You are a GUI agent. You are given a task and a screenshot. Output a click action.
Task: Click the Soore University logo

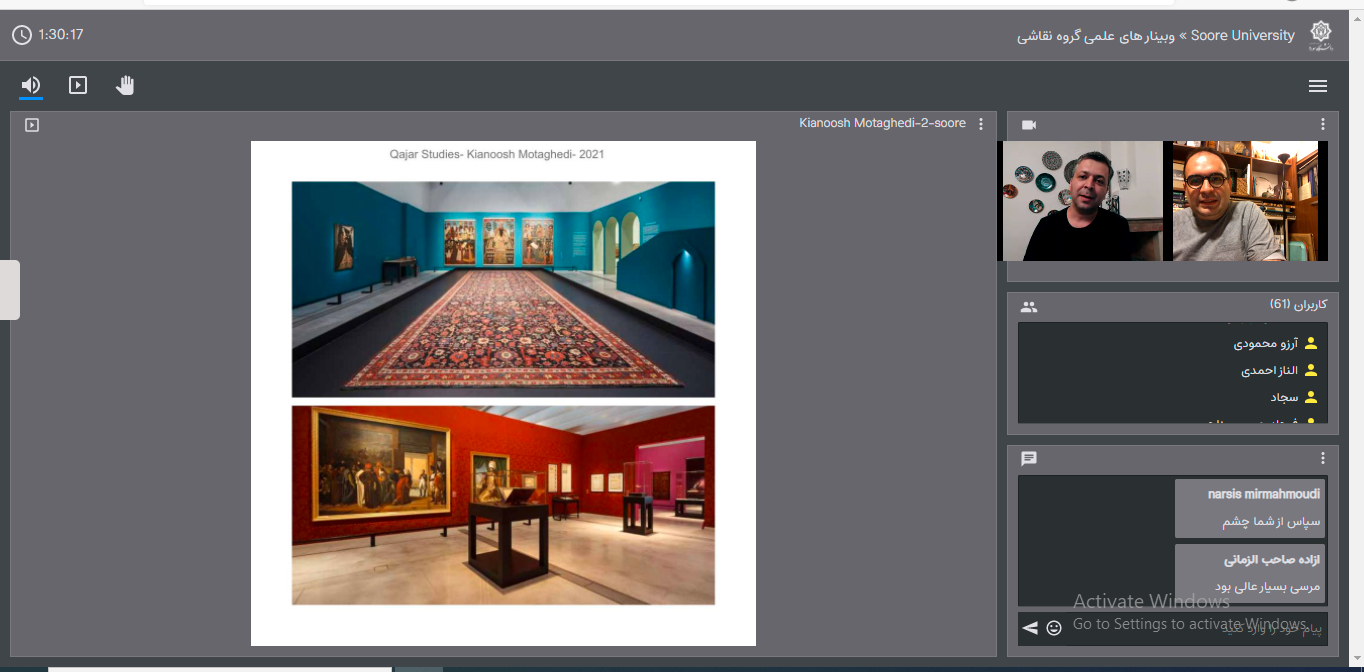click(1321, 35)
